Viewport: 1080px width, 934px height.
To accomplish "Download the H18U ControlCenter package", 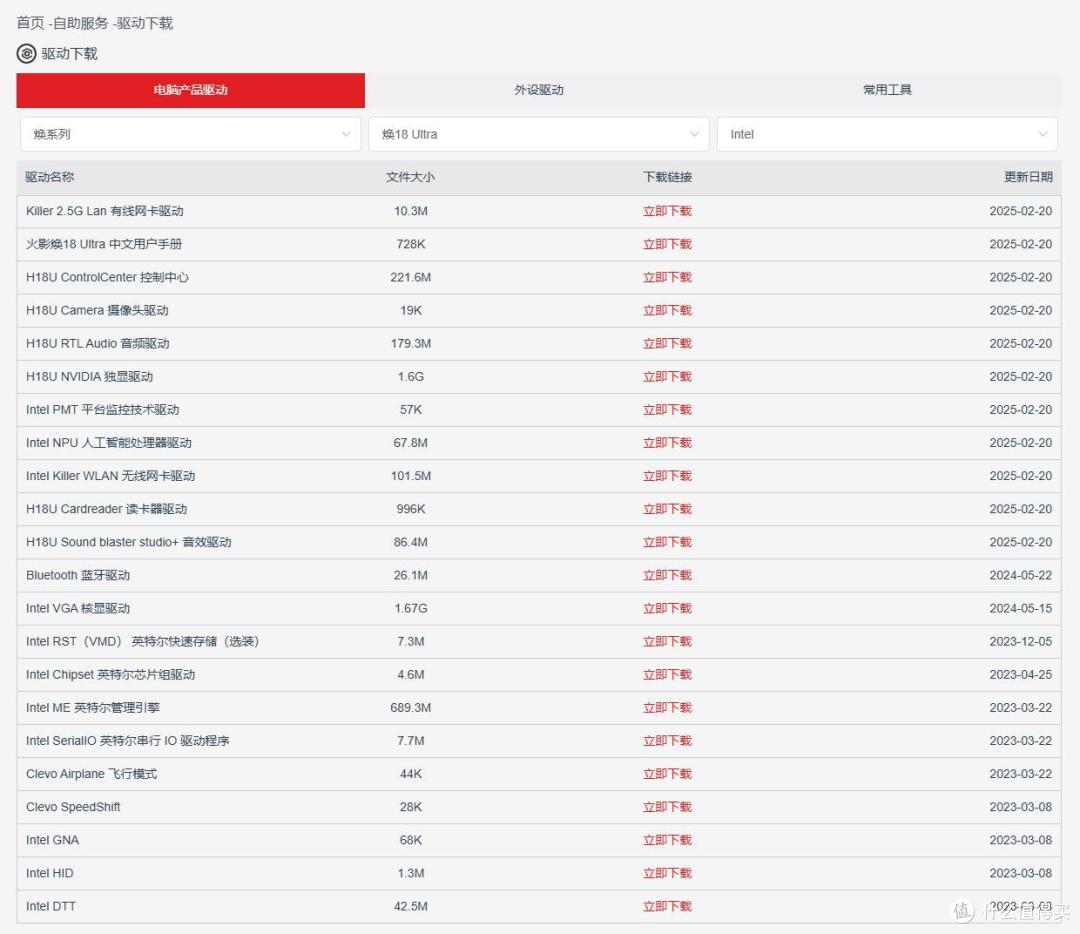I will click(x=667, y=277).
